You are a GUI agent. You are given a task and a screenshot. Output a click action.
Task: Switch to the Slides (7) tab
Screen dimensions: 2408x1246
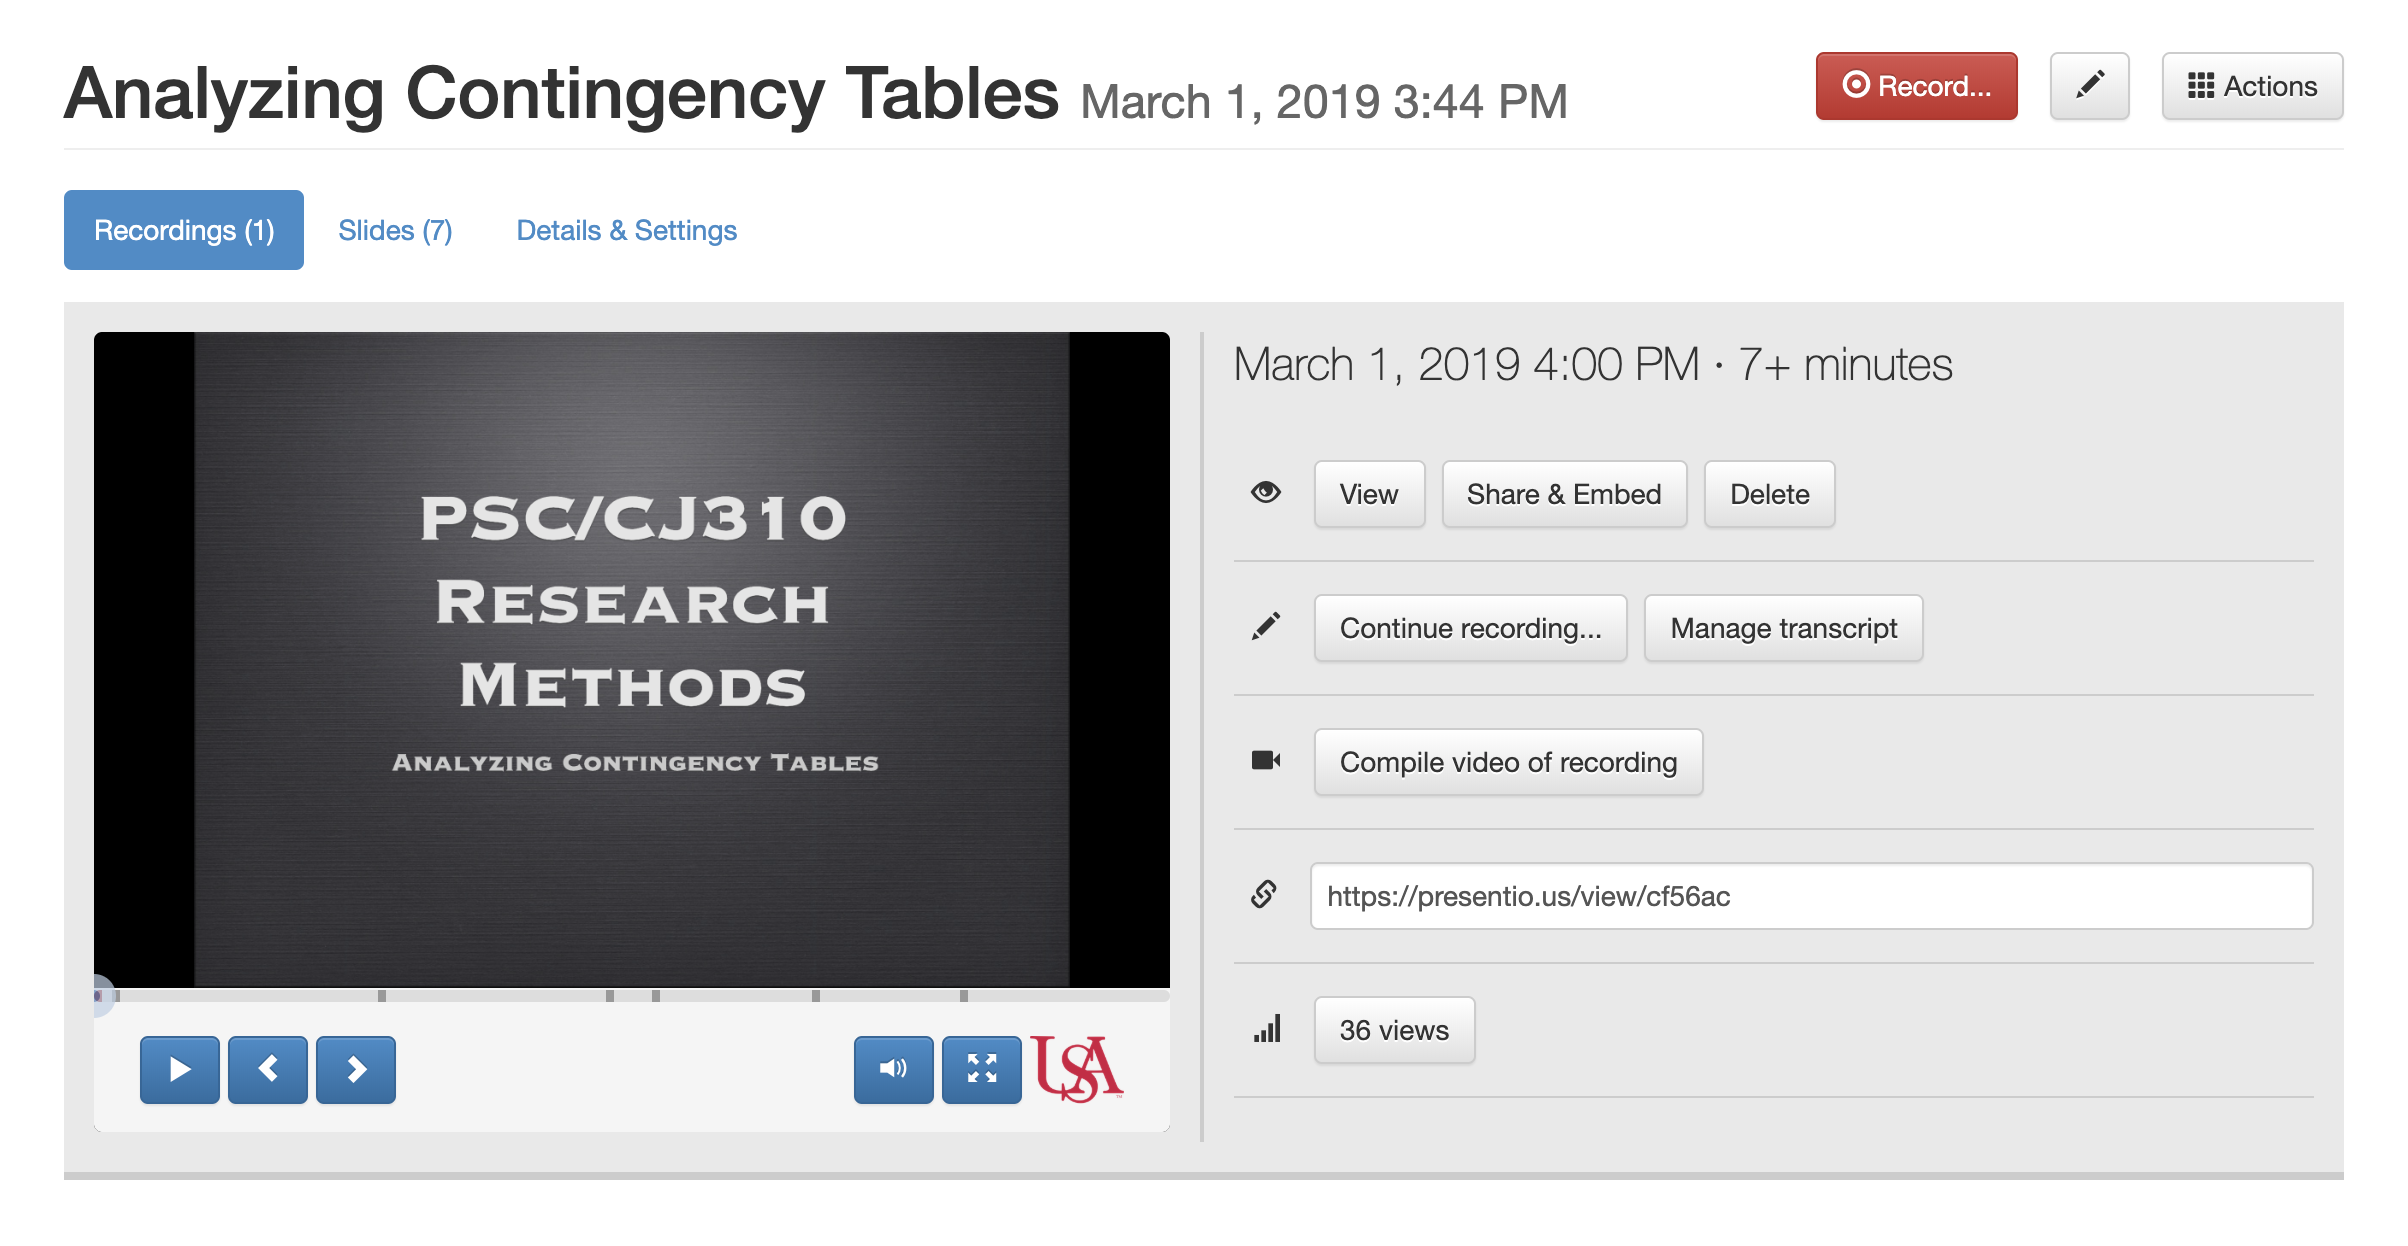395,230
